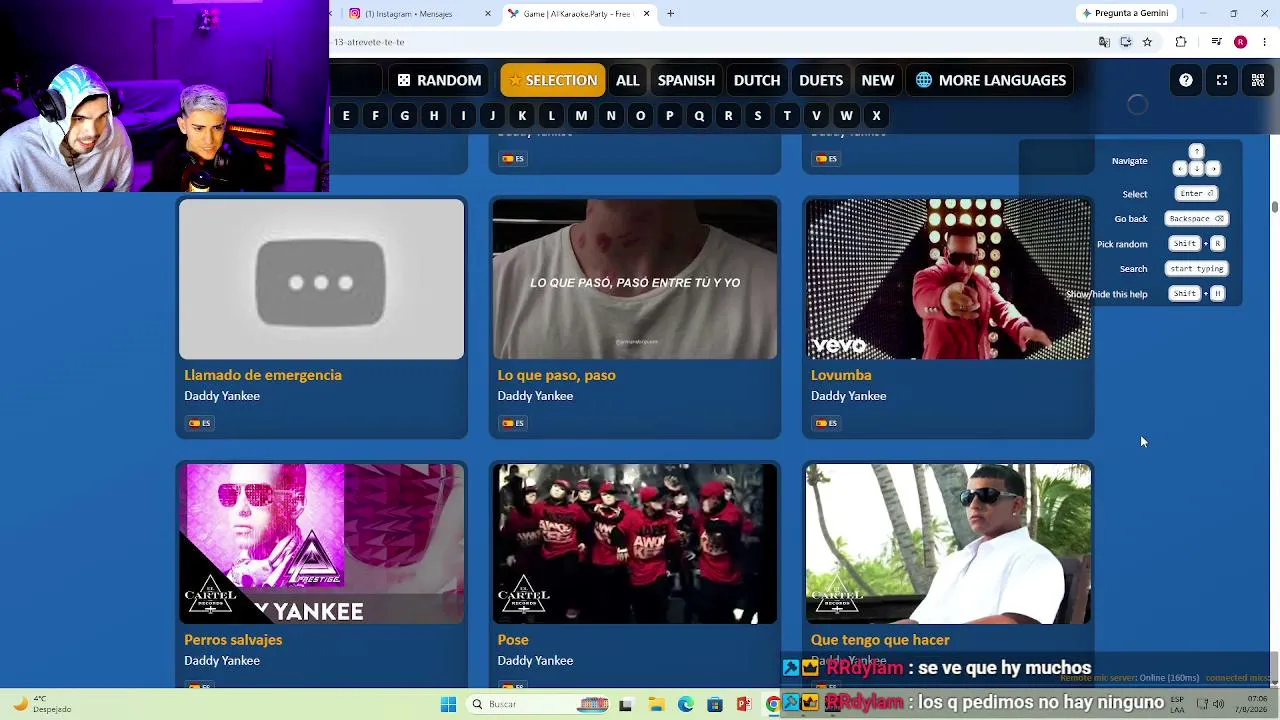Jump to letter R

[x=728, y=116]
